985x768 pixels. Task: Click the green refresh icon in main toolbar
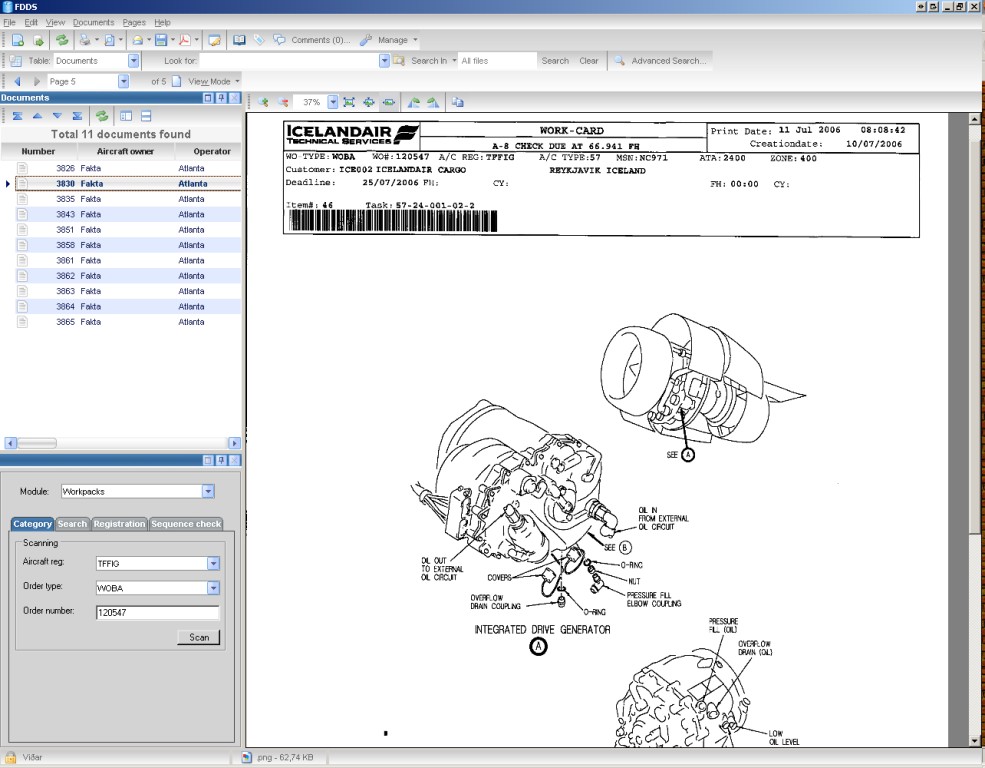tap(62, 40)
